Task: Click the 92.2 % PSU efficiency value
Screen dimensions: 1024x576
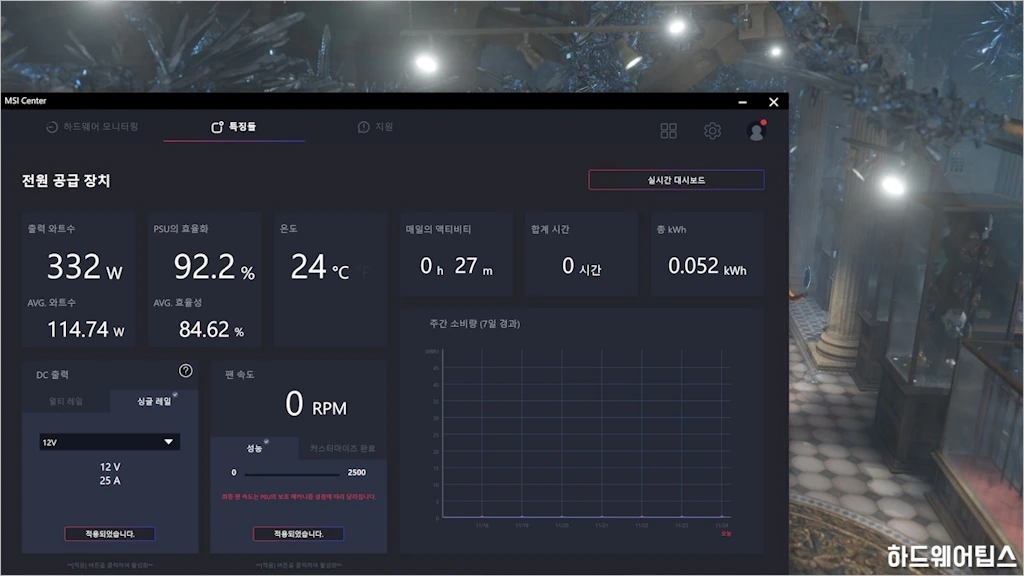Action: tap(214, 266)
